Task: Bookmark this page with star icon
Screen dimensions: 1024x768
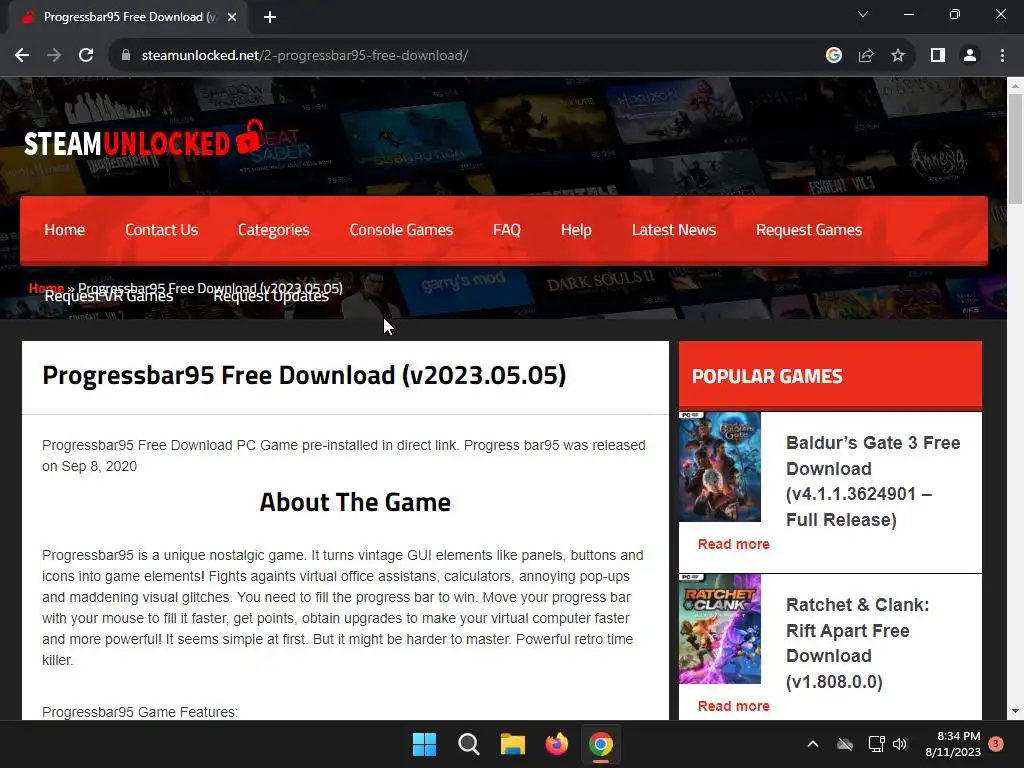Action: [898, 56]
